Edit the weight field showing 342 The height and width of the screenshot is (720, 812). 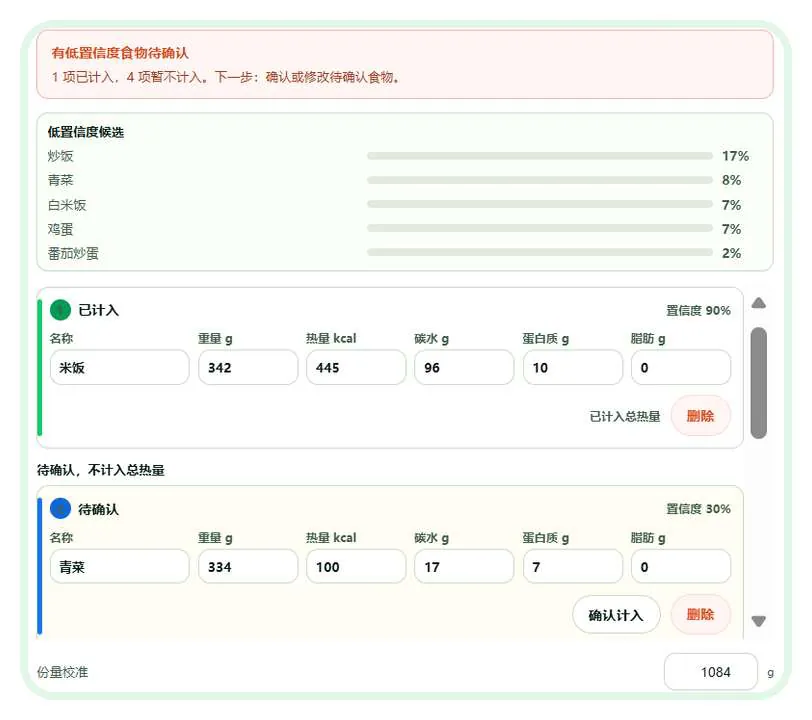[x=248, y=368]
